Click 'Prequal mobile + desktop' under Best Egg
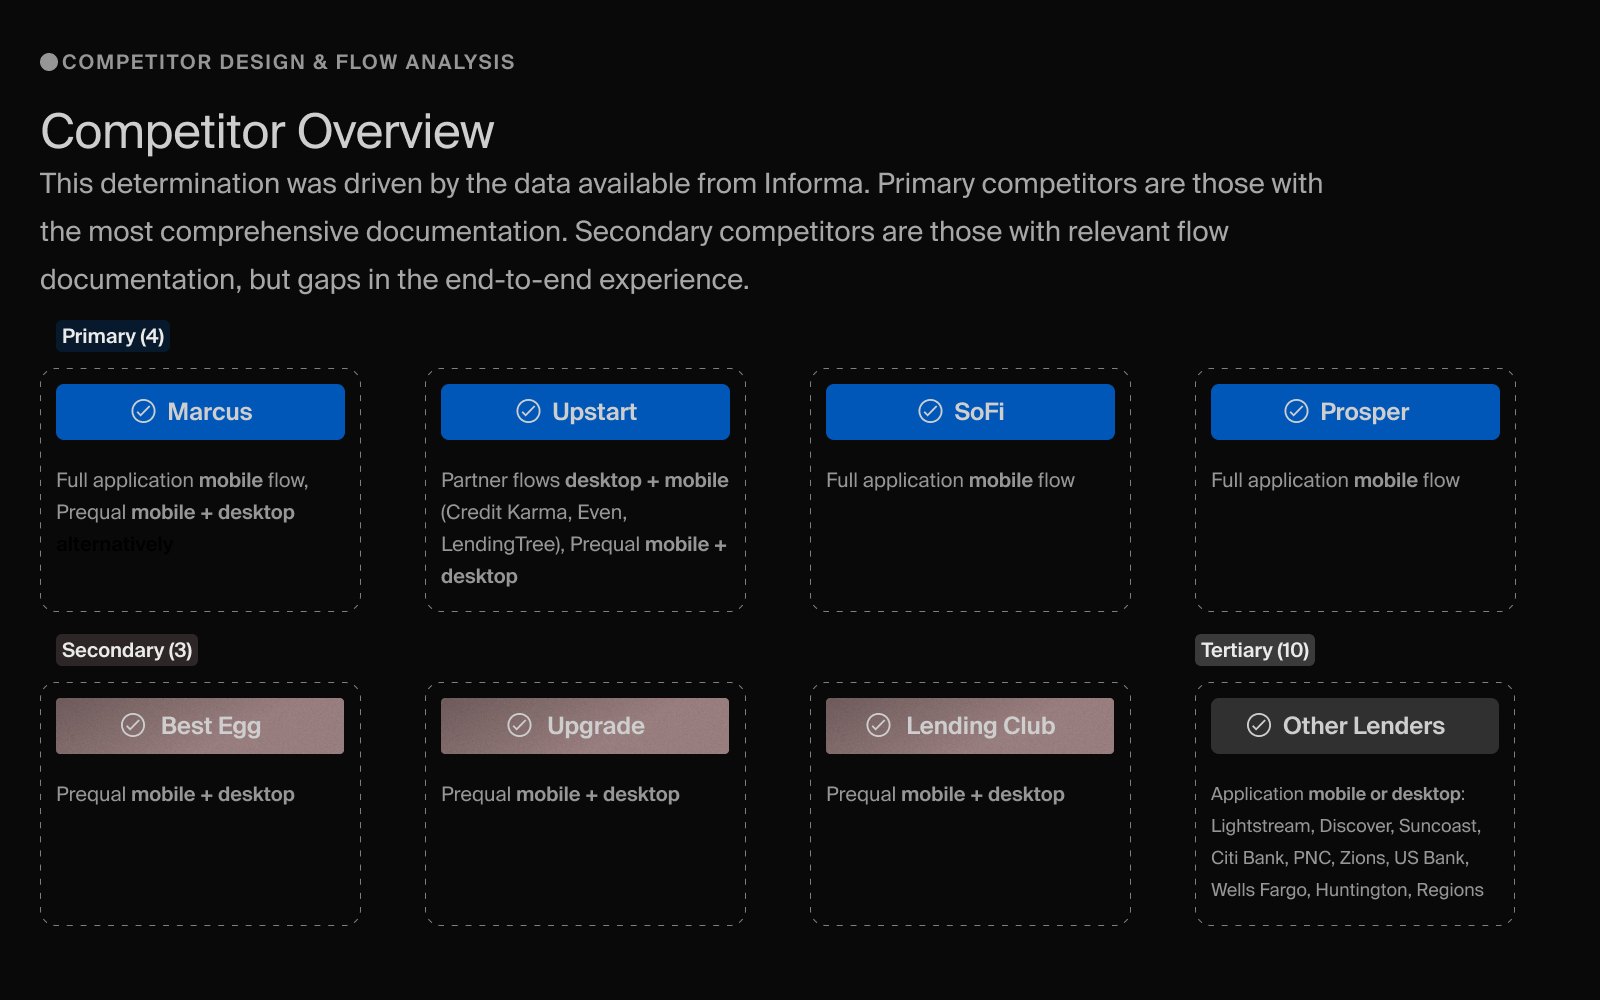Screen dimensions: 1600x1000 click(x=175, y=794)
